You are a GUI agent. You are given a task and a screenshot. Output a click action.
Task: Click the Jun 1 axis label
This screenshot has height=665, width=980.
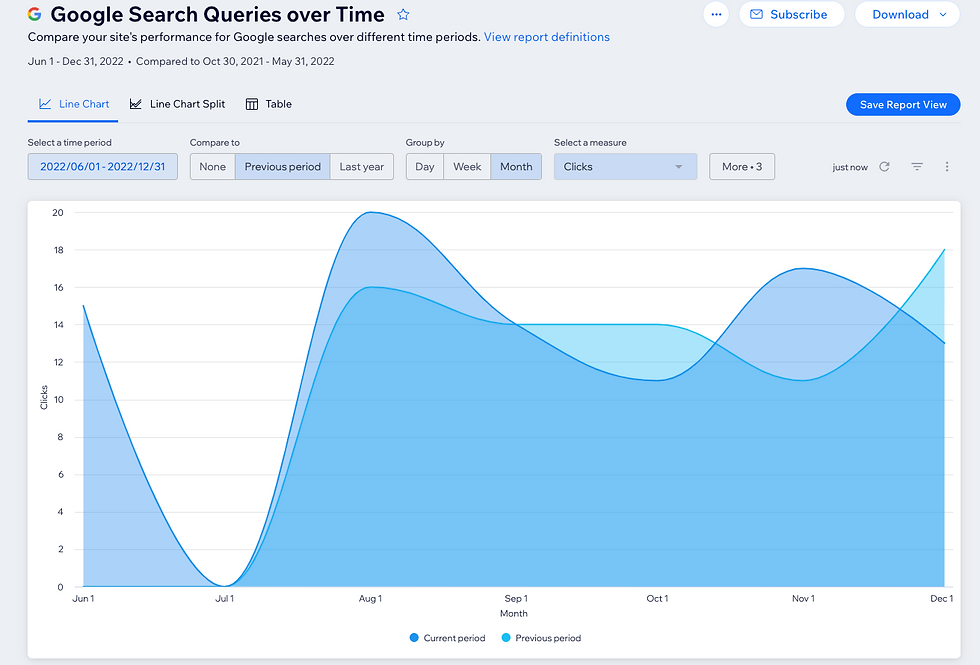point(83,598)
